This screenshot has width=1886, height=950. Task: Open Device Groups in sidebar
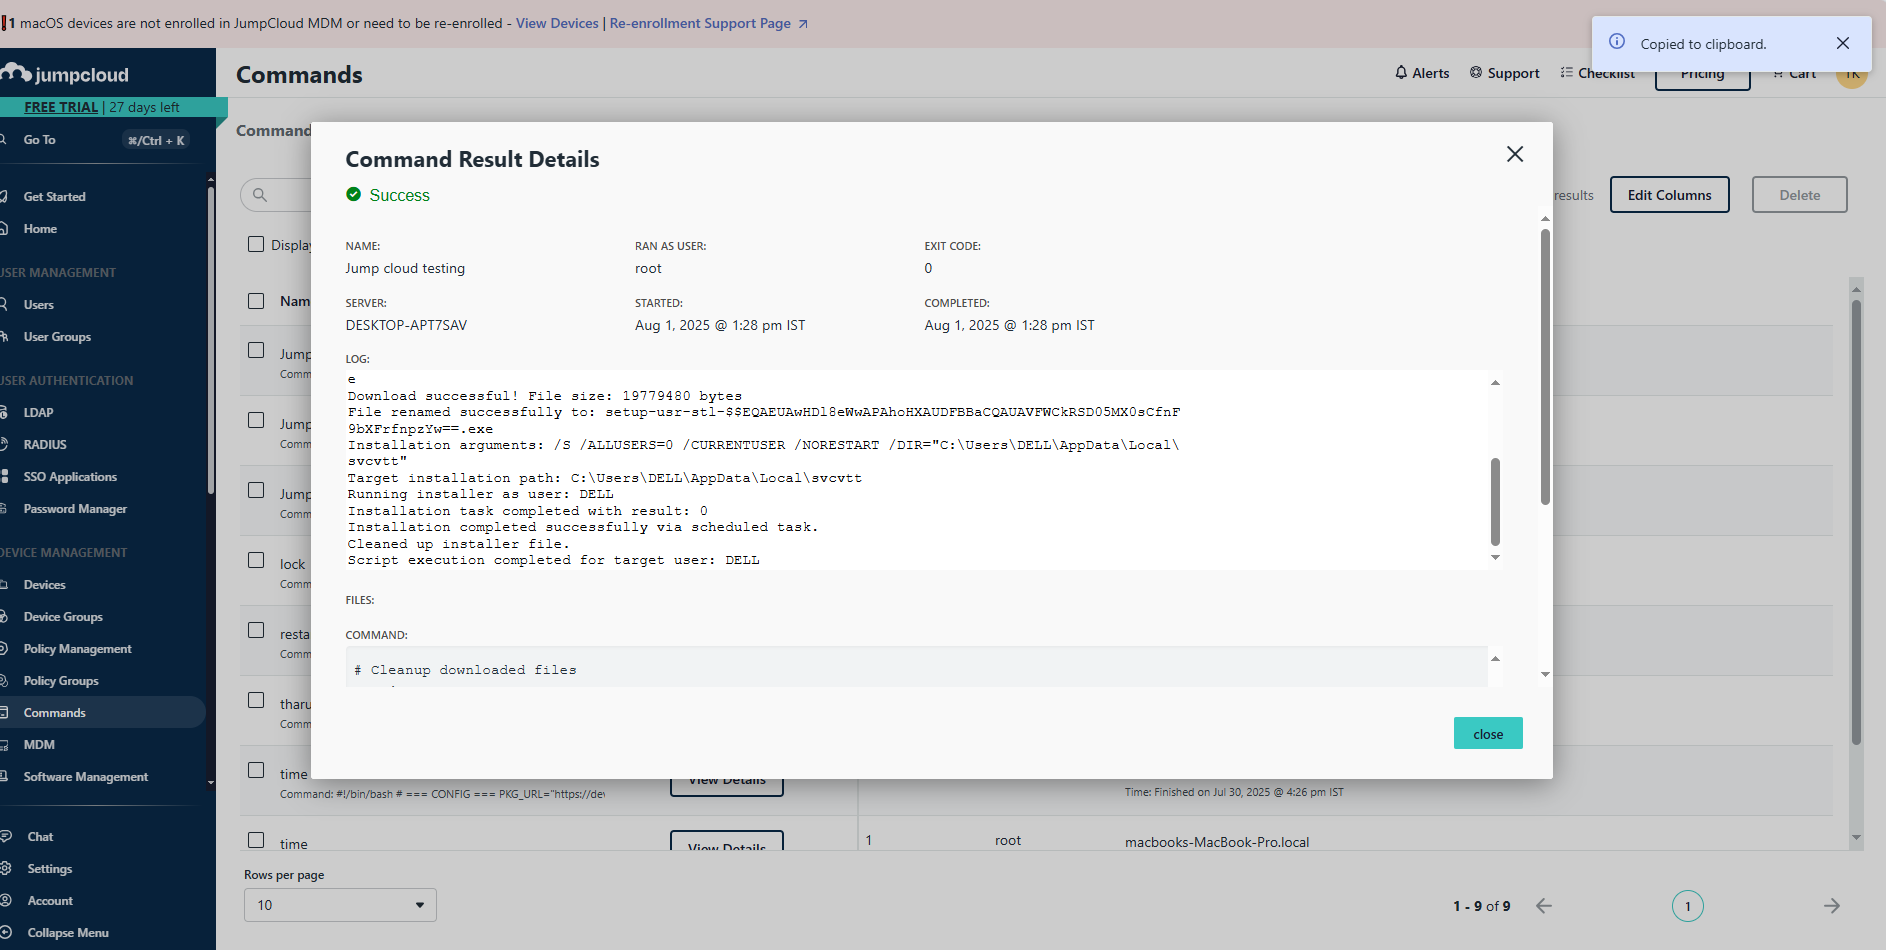coord(63,617)
